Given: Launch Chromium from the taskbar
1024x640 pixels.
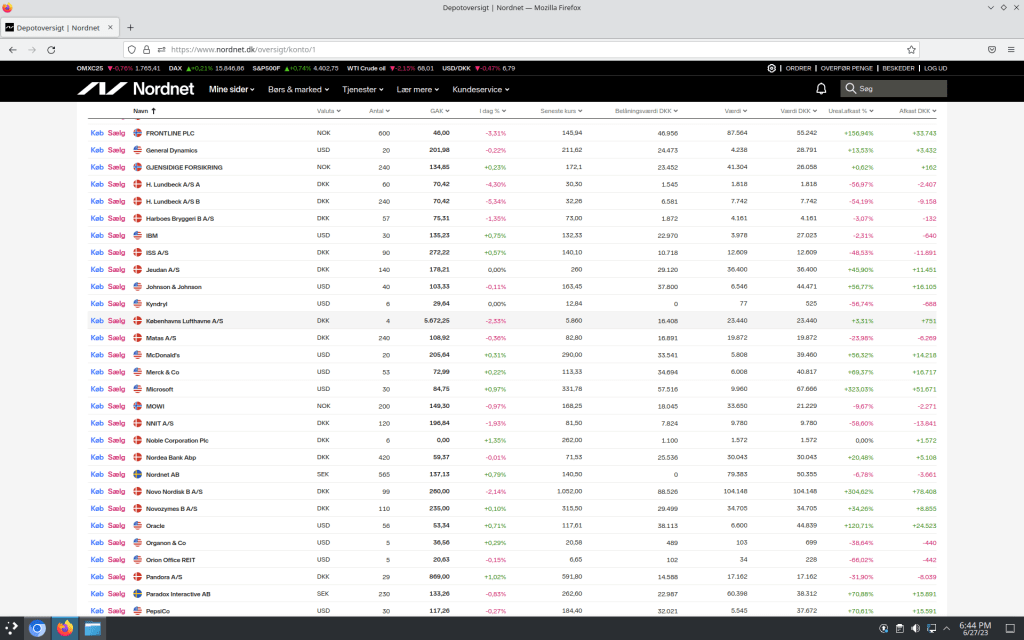Looking at the screenshot, I should [x=38, y=629].
